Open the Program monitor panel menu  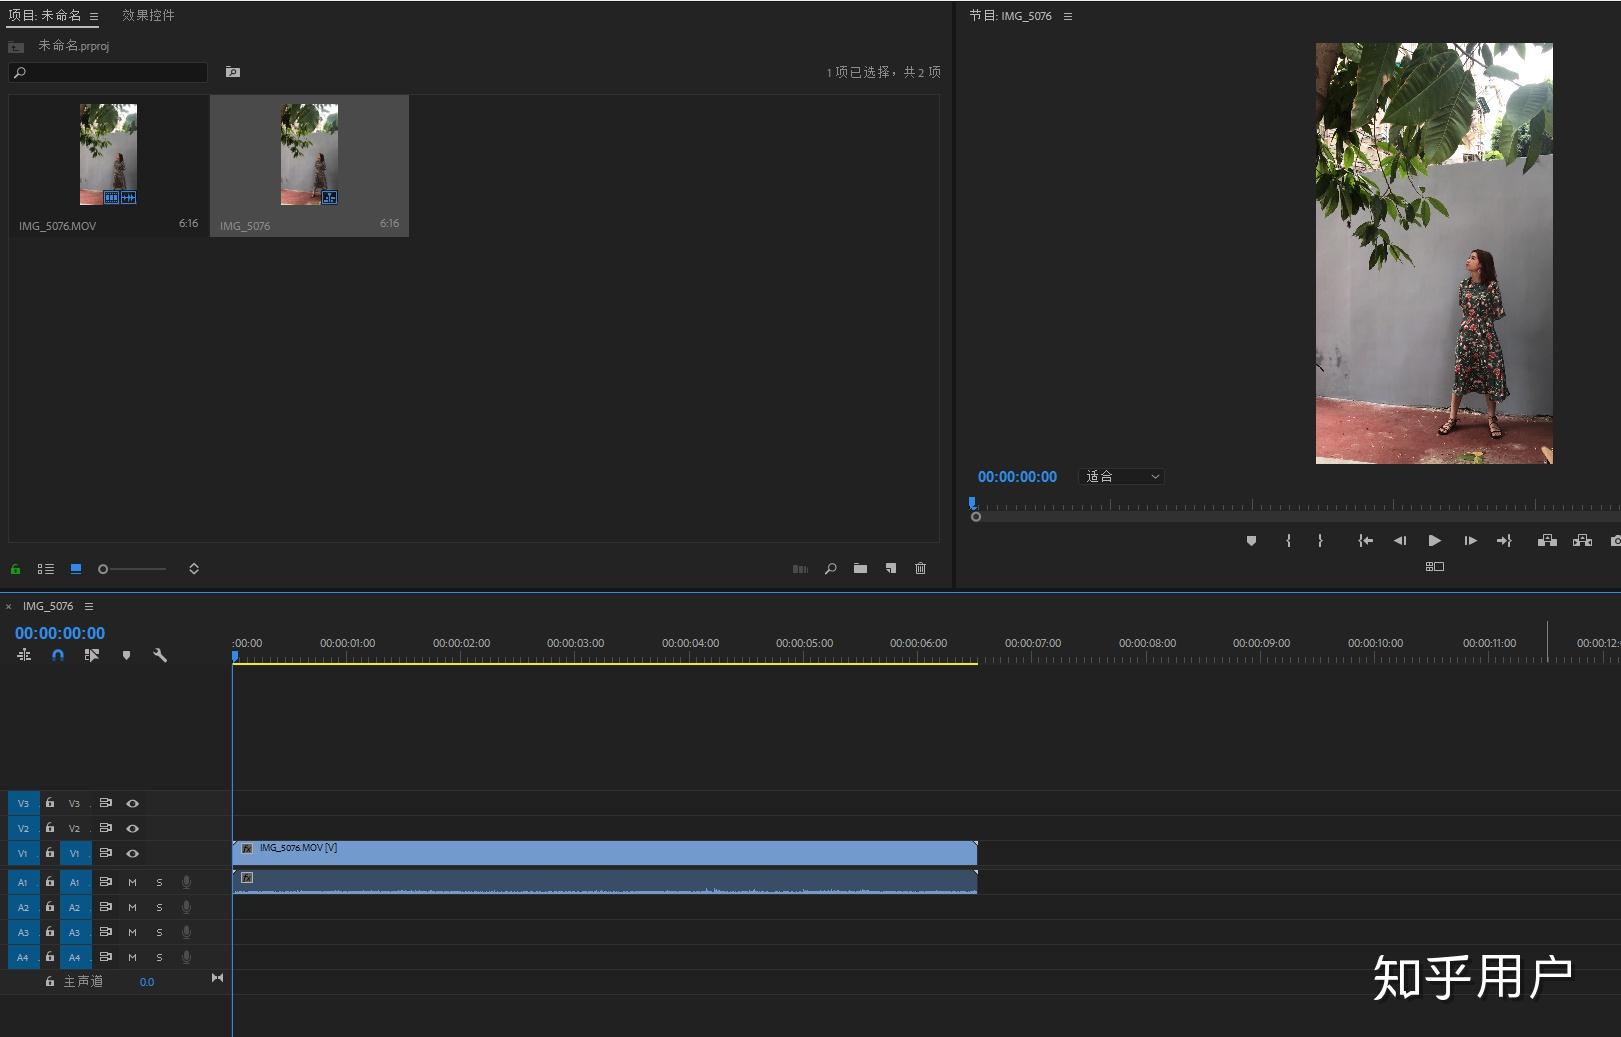[x=1068, y=16]
